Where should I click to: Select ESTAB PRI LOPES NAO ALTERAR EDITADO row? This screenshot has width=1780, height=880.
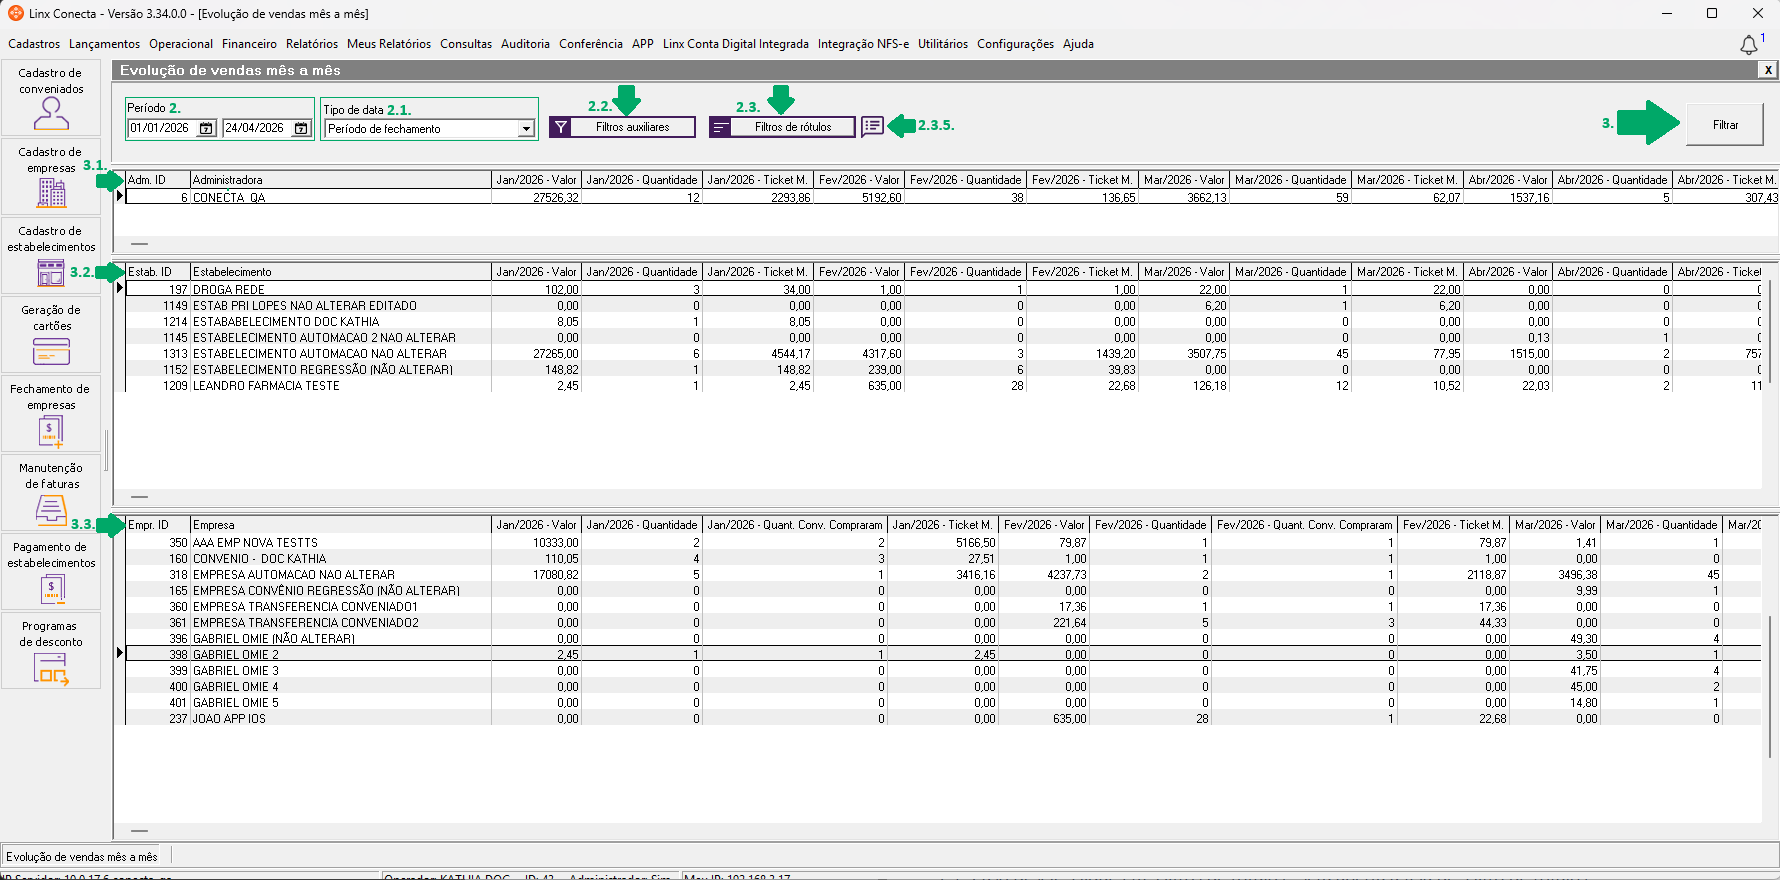(943, 306)
